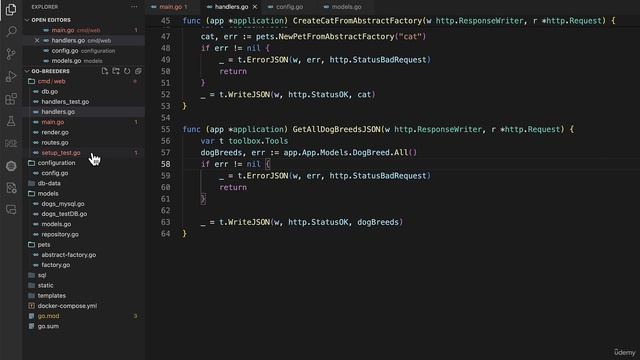Expand the templates folder
Screen dimensions: 640x360
(51, 296)
